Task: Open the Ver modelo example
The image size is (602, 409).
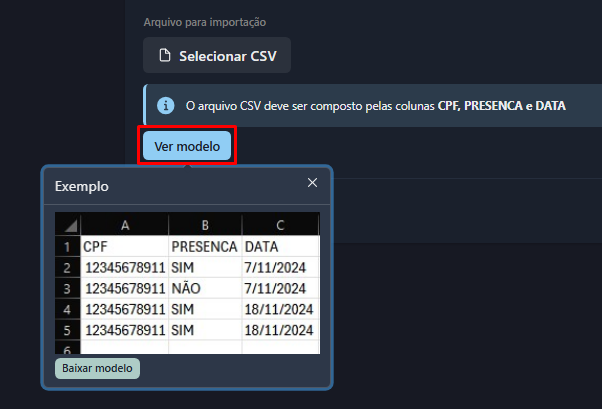Action: (x=187, y=146)
